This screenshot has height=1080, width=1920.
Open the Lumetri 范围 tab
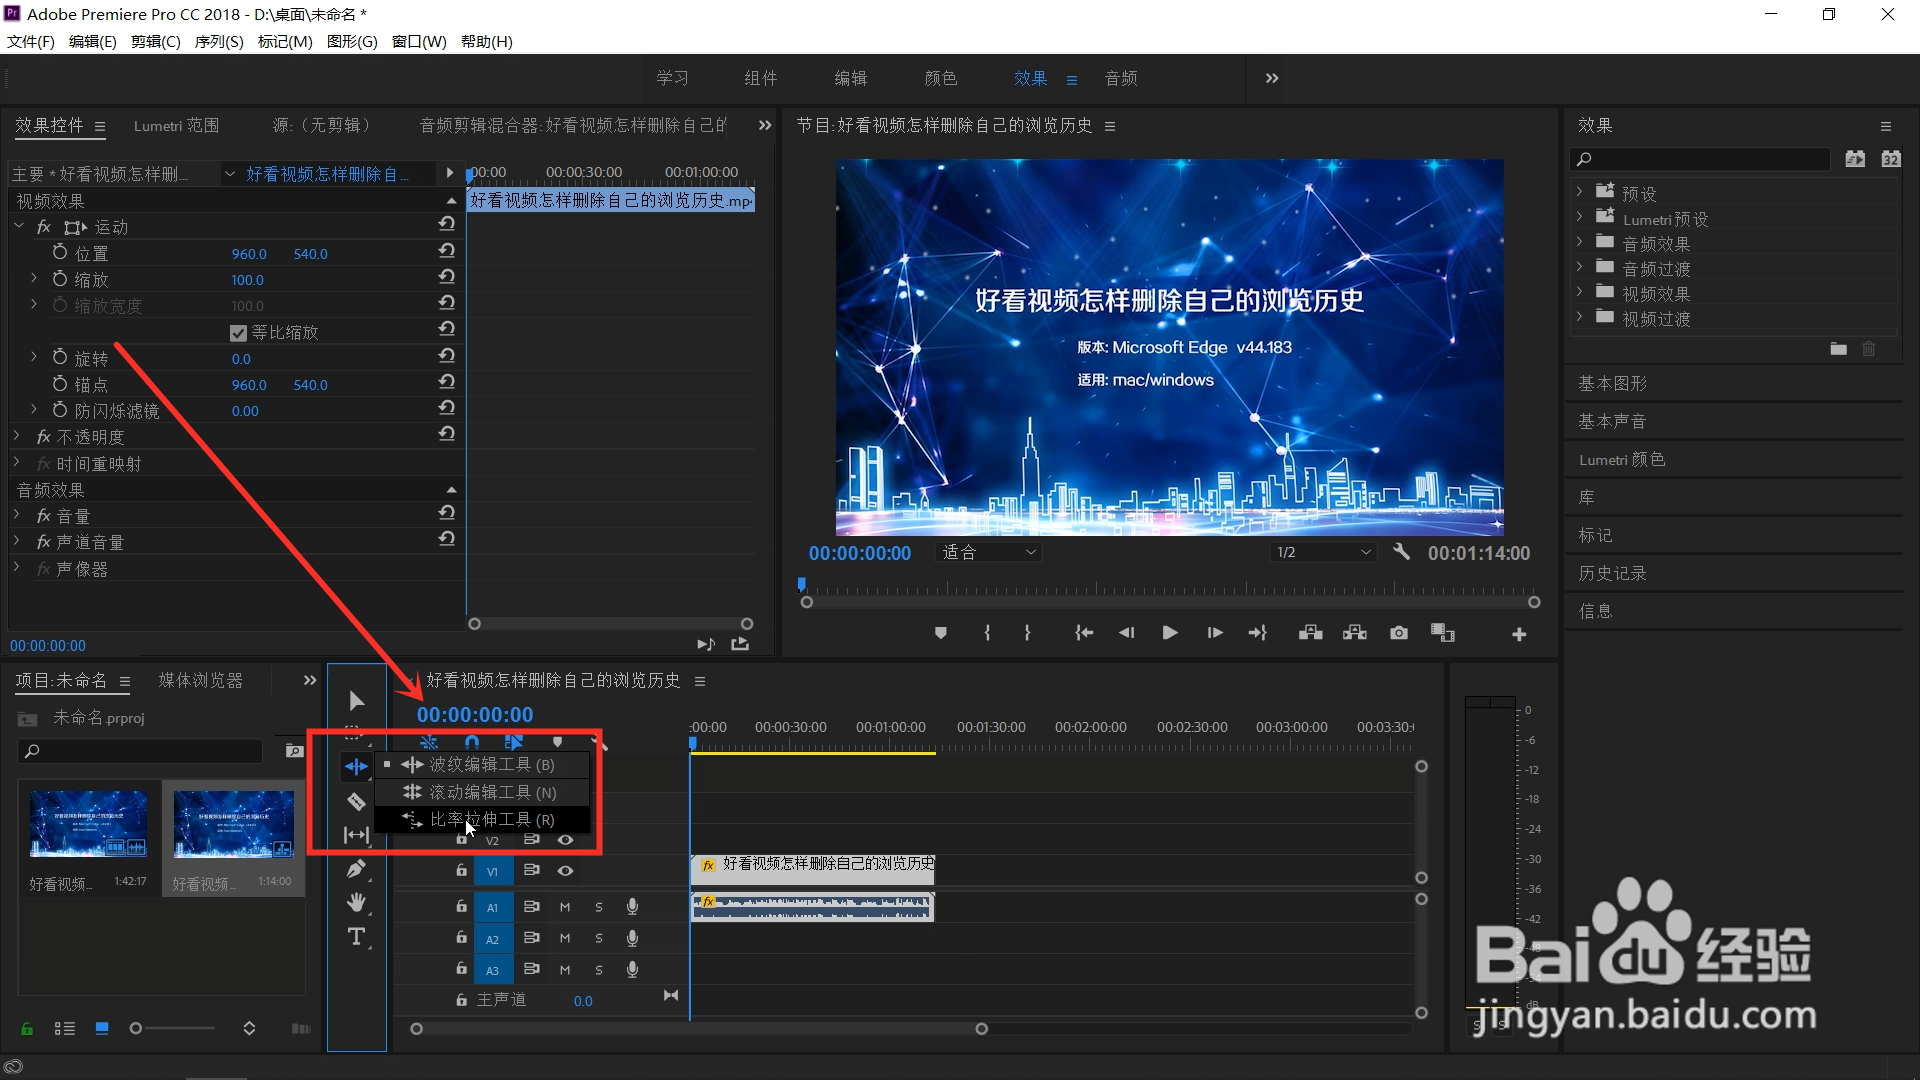176,126
